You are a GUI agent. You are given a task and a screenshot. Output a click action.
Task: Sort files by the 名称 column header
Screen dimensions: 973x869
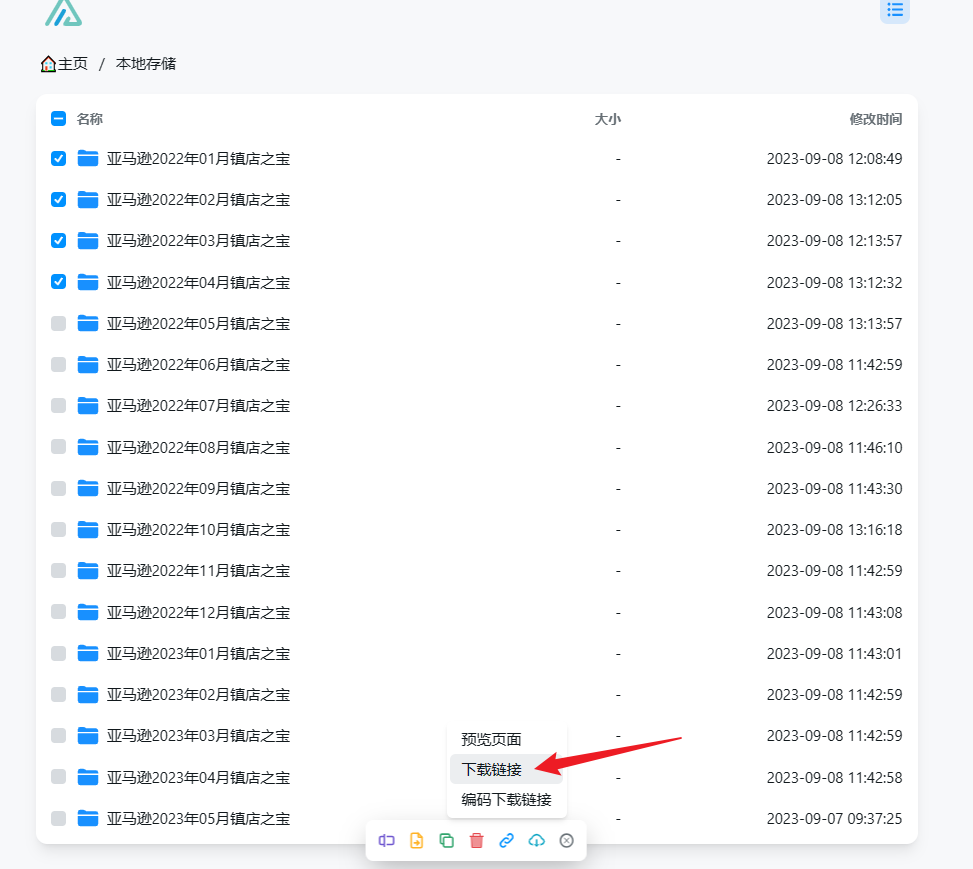90,119
